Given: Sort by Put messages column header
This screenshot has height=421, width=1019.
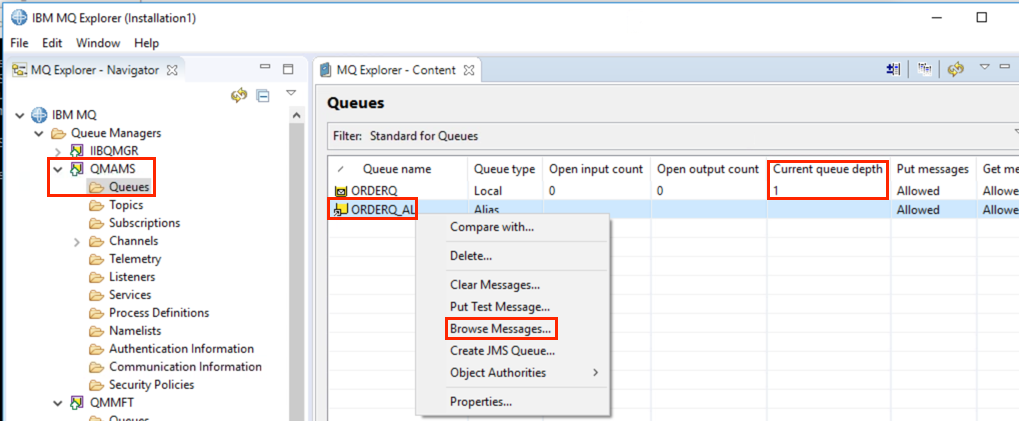Looking at the screenshot, I should point(933,169).
